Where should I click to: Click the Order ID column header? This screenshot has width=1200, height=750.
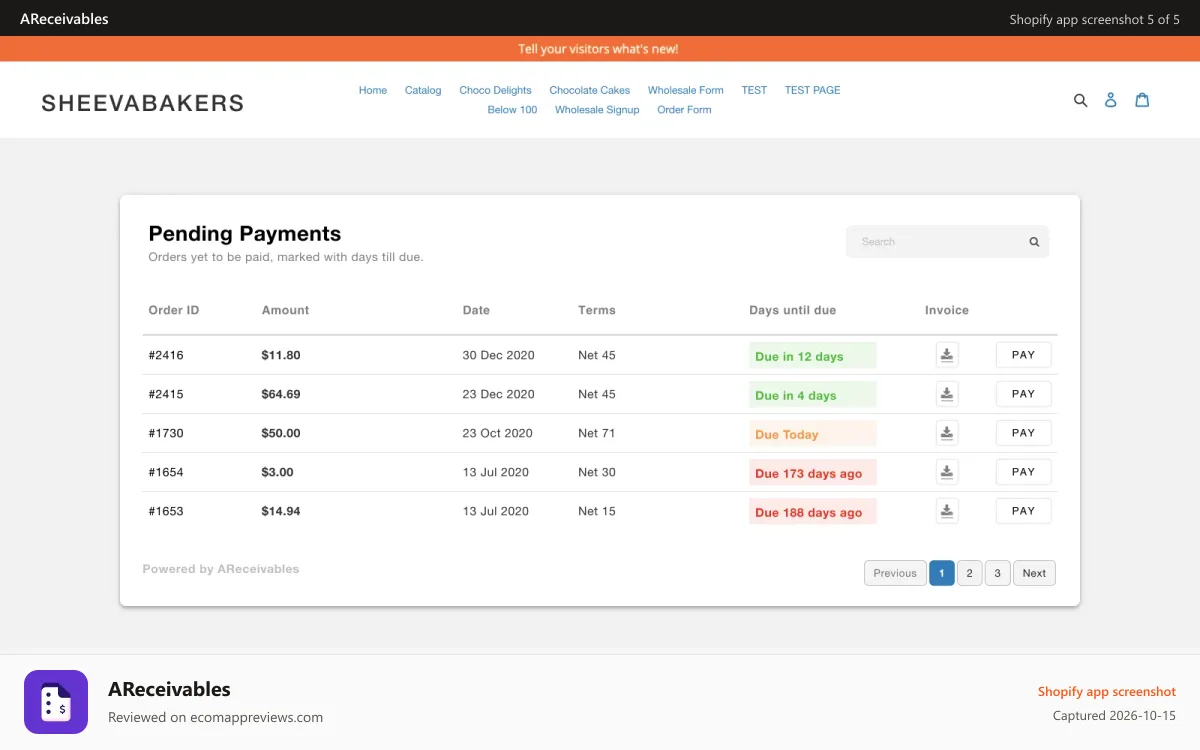(174, 310)
